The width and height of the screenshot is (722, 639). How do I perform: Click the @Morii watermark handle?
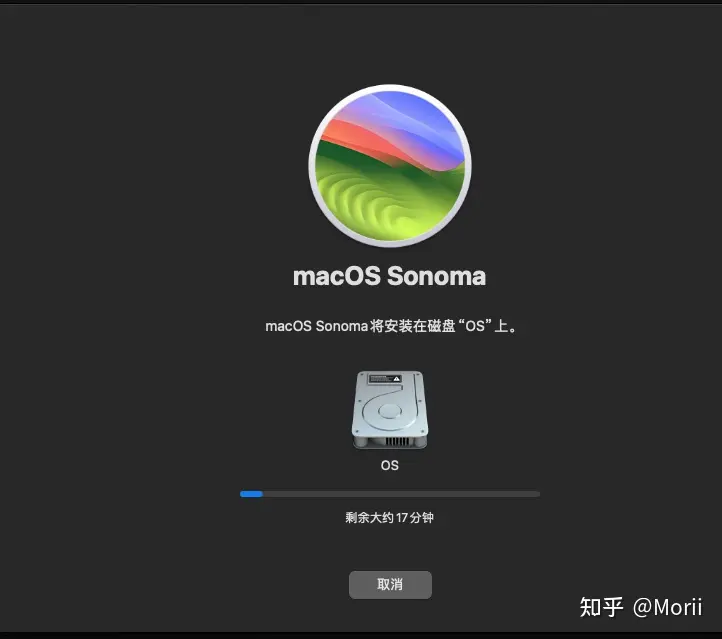(x=667, y=607)
